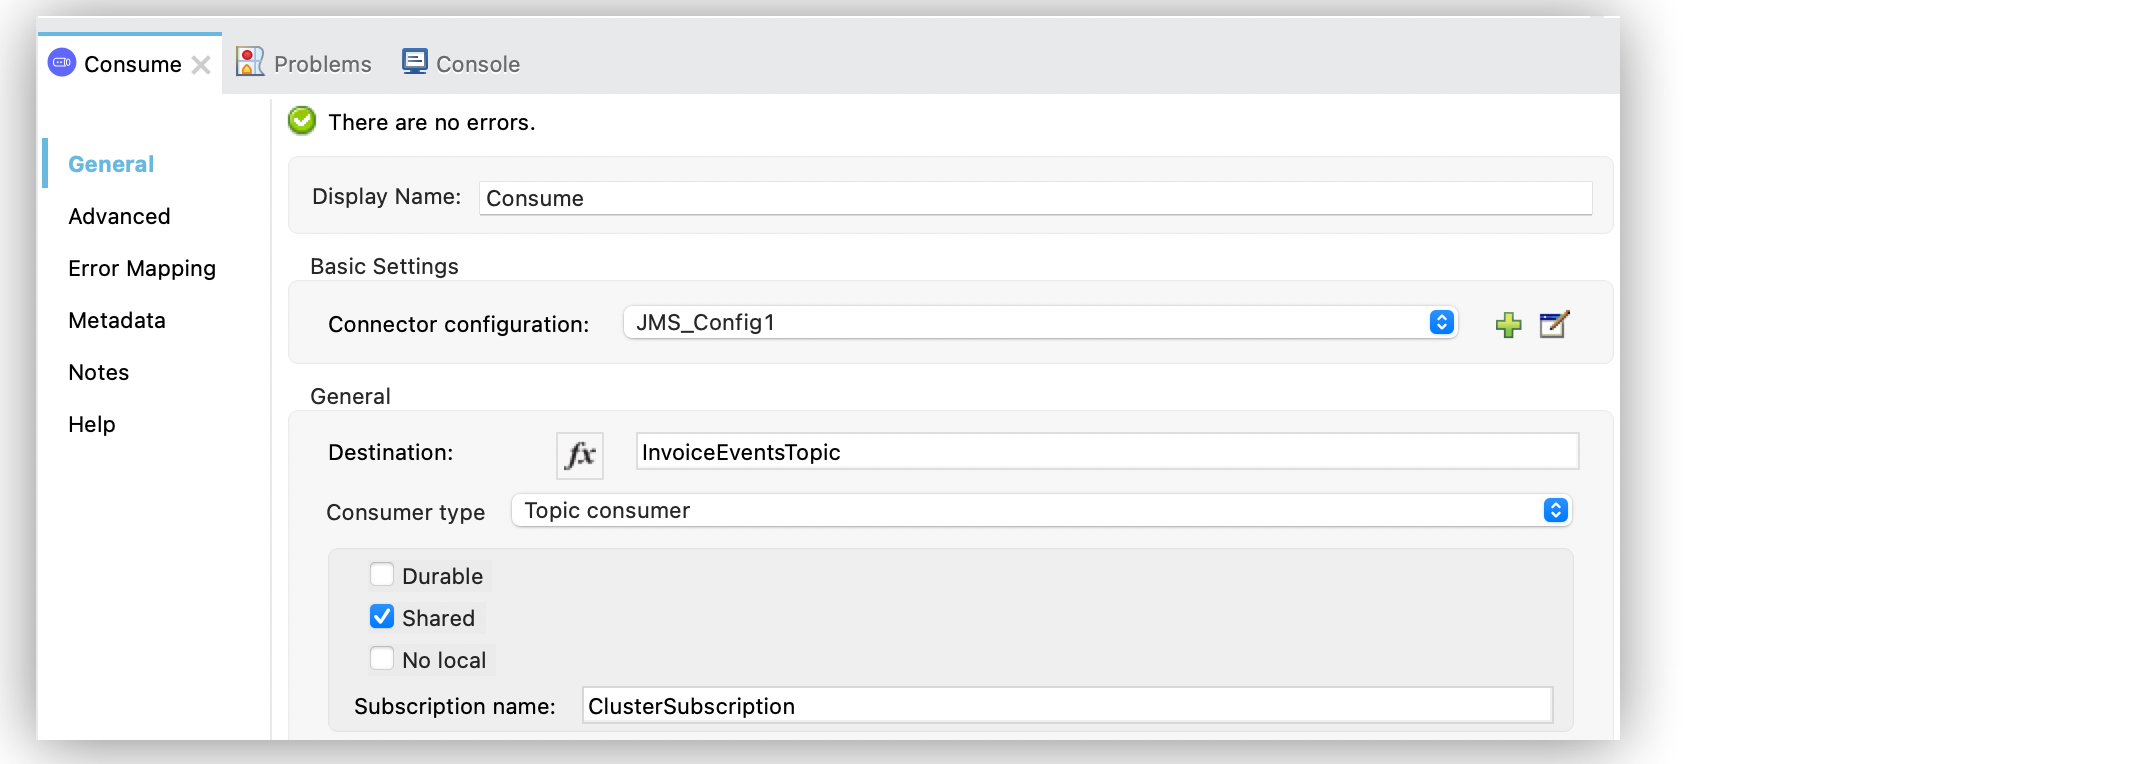Enable the No local checkbox

tap(381, 658)
